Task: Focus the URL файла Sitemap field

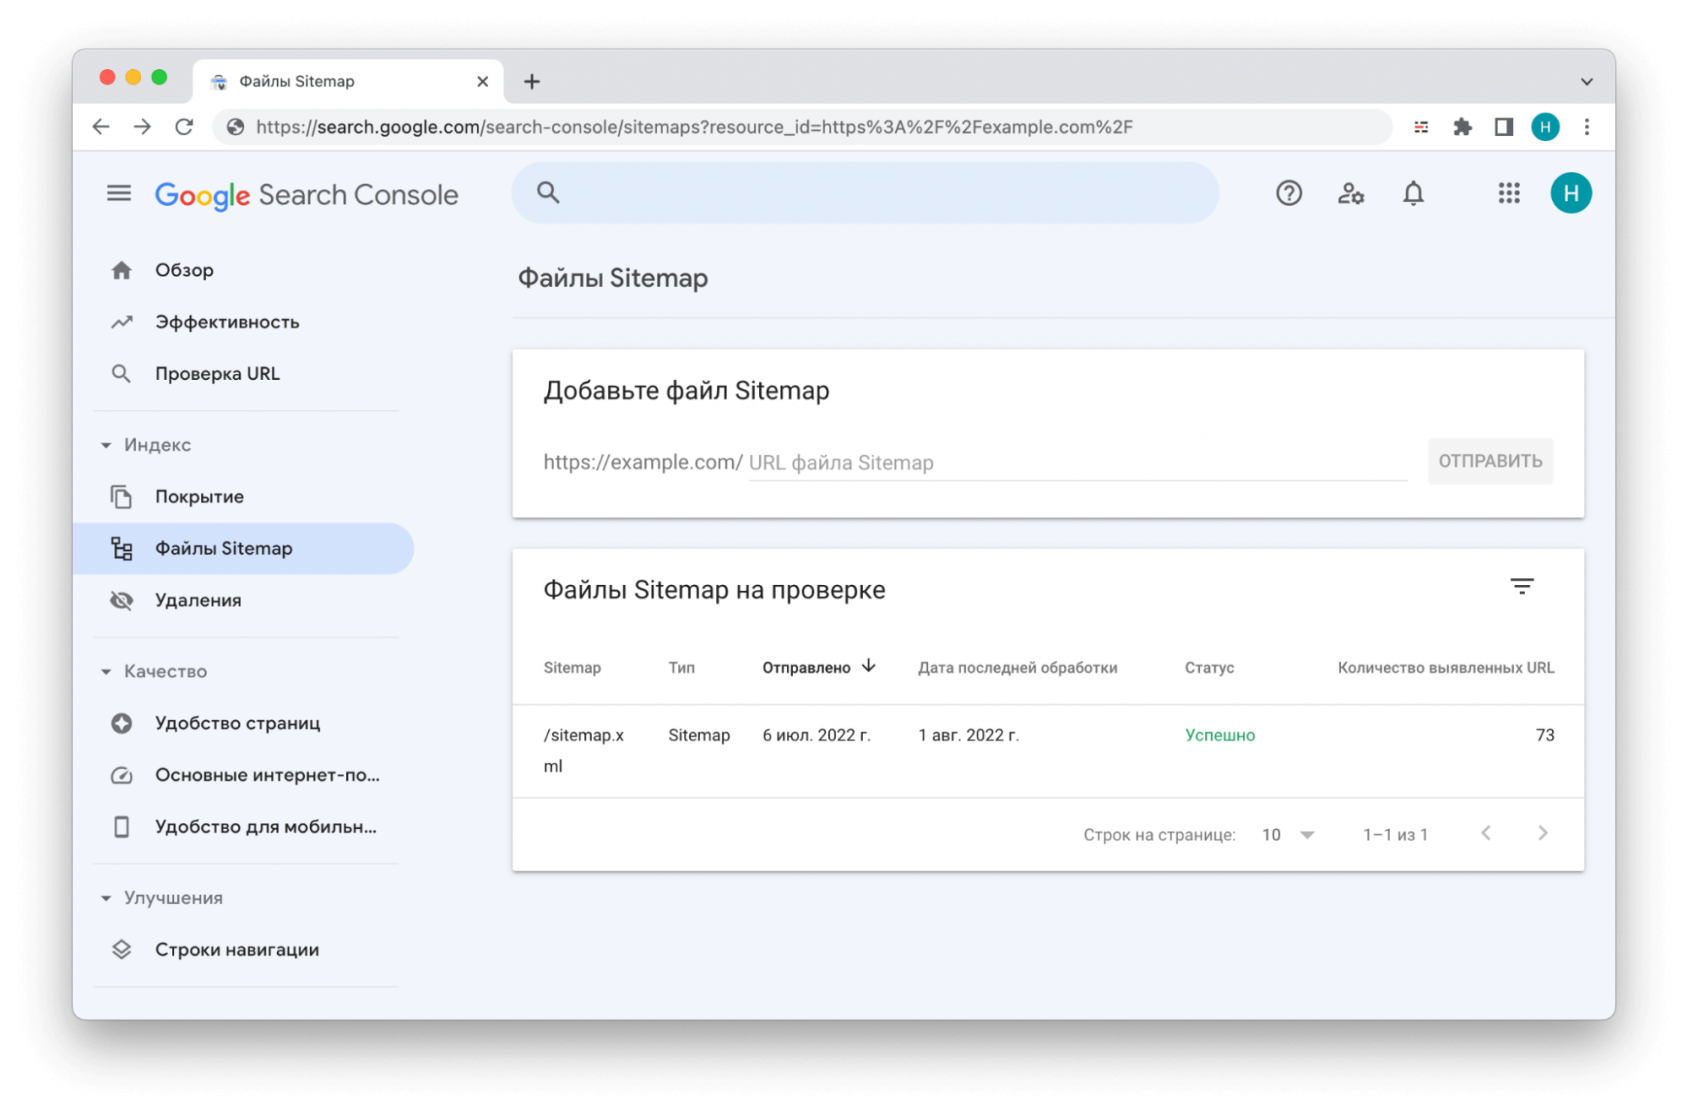Action: click(1078, 462)
